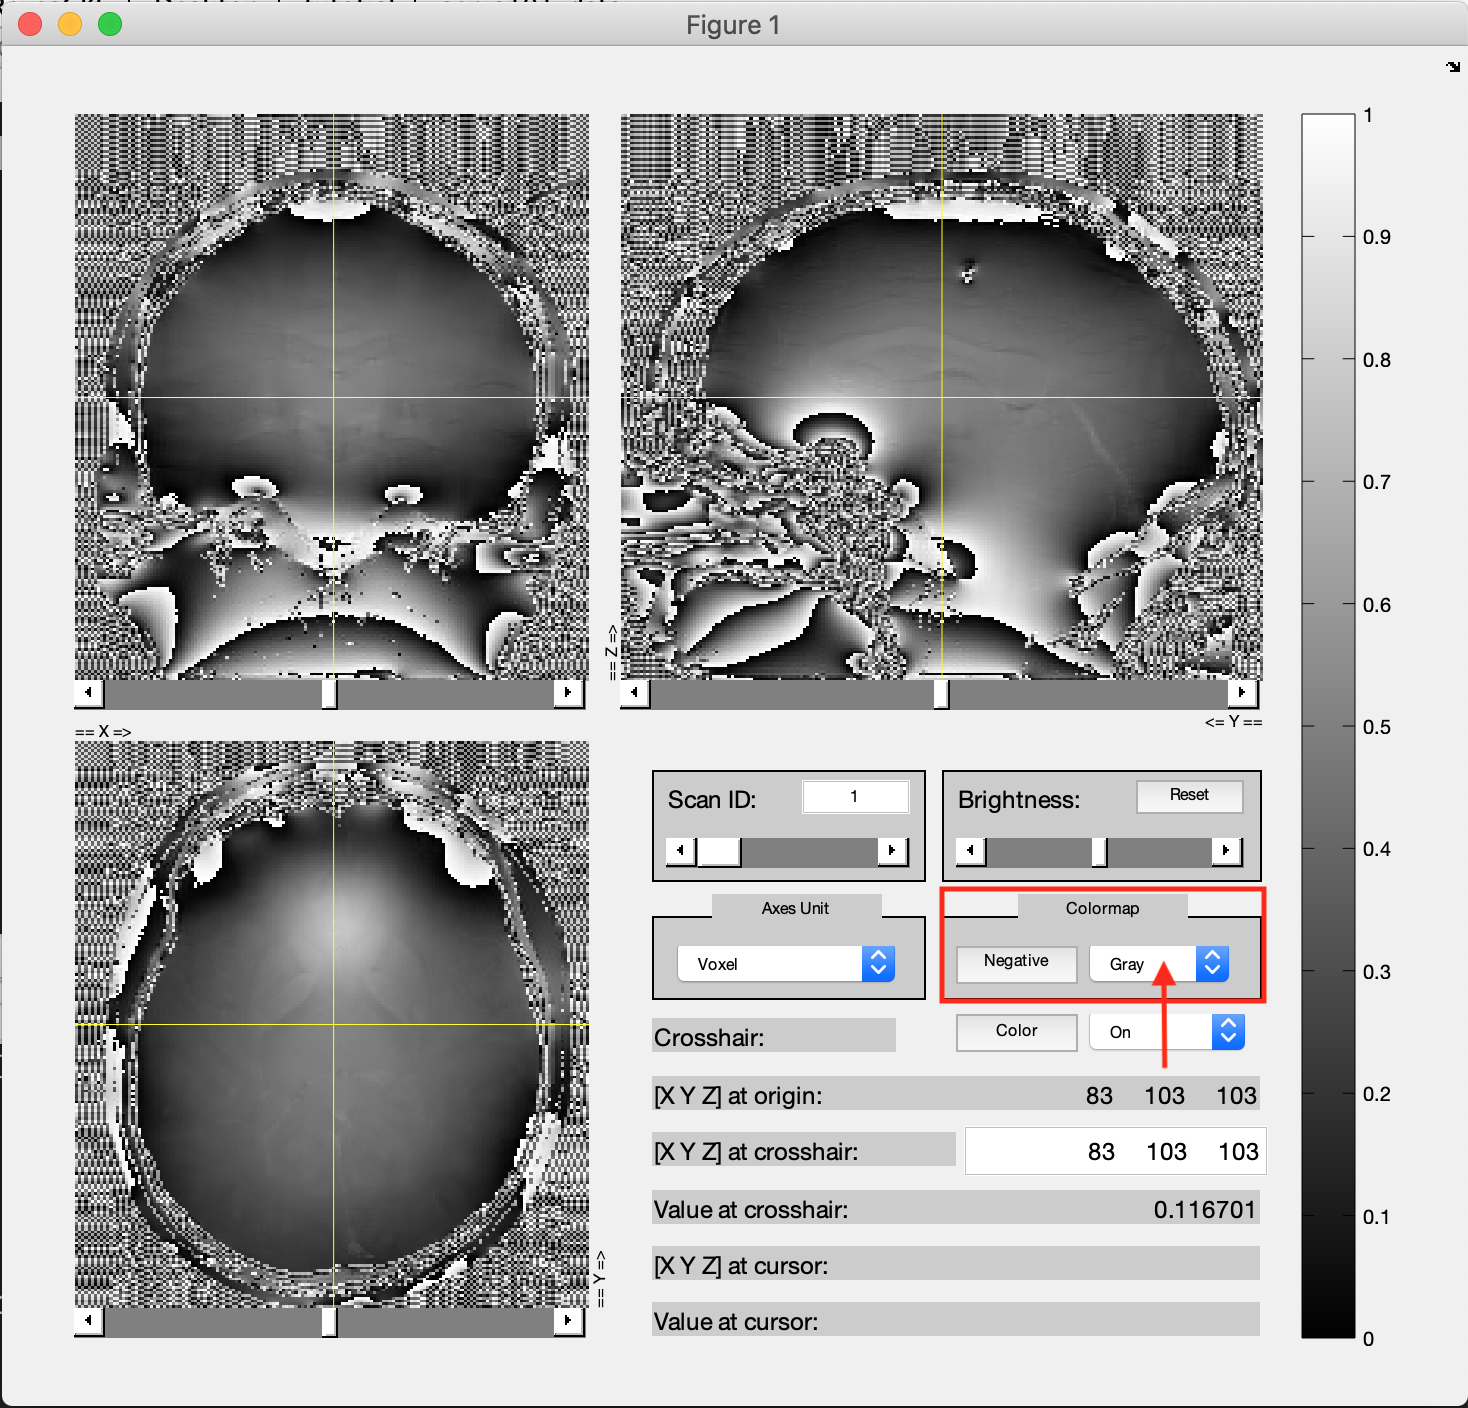1468x1408 pixels.
Task: Click the '[X Y Z] at cursor:' label
Action: coord(741,1266)
